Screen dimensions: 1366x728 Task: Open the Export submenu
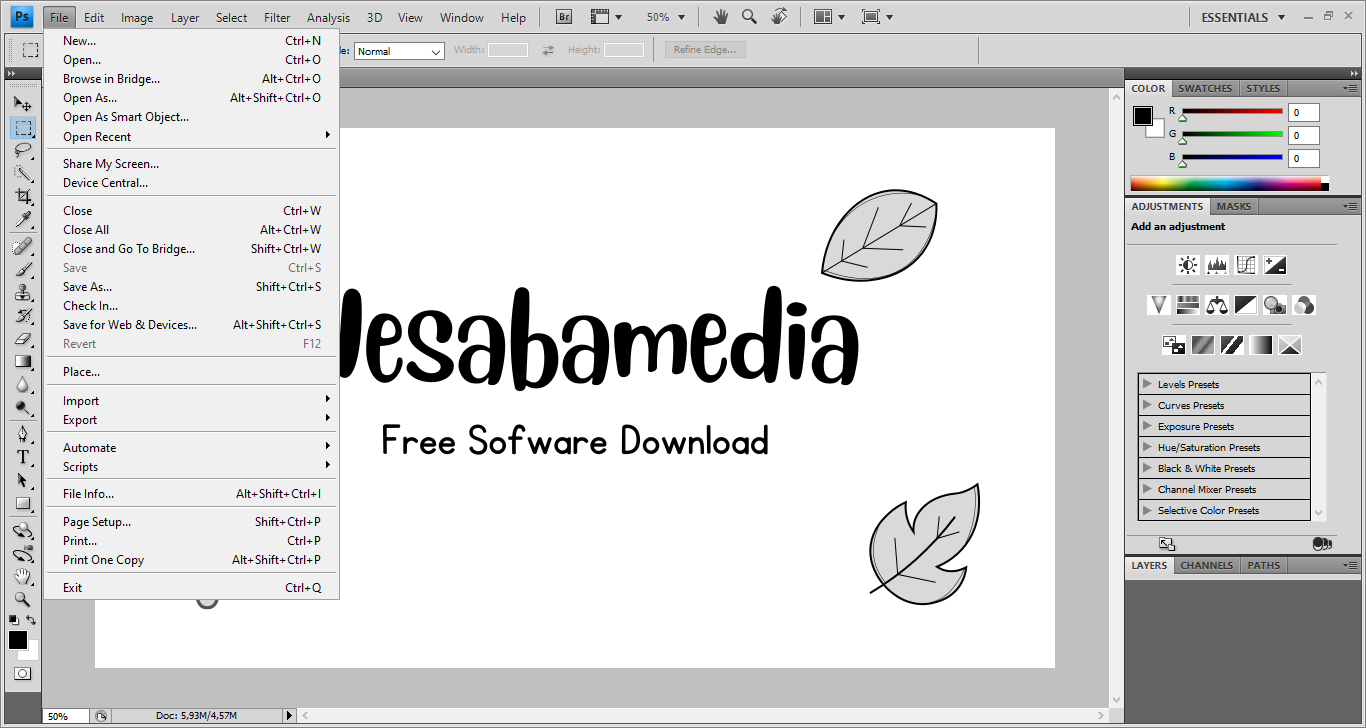pyautogui.click(x=80, y=420)
